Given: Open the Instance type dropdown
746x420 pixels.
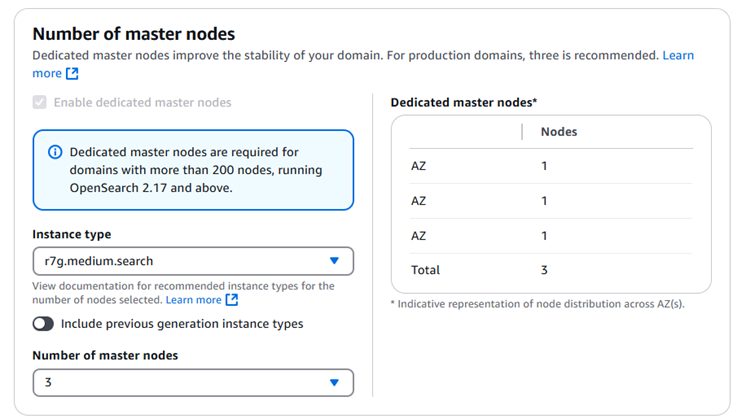Looking at the screenshot, I should point(192,262).
